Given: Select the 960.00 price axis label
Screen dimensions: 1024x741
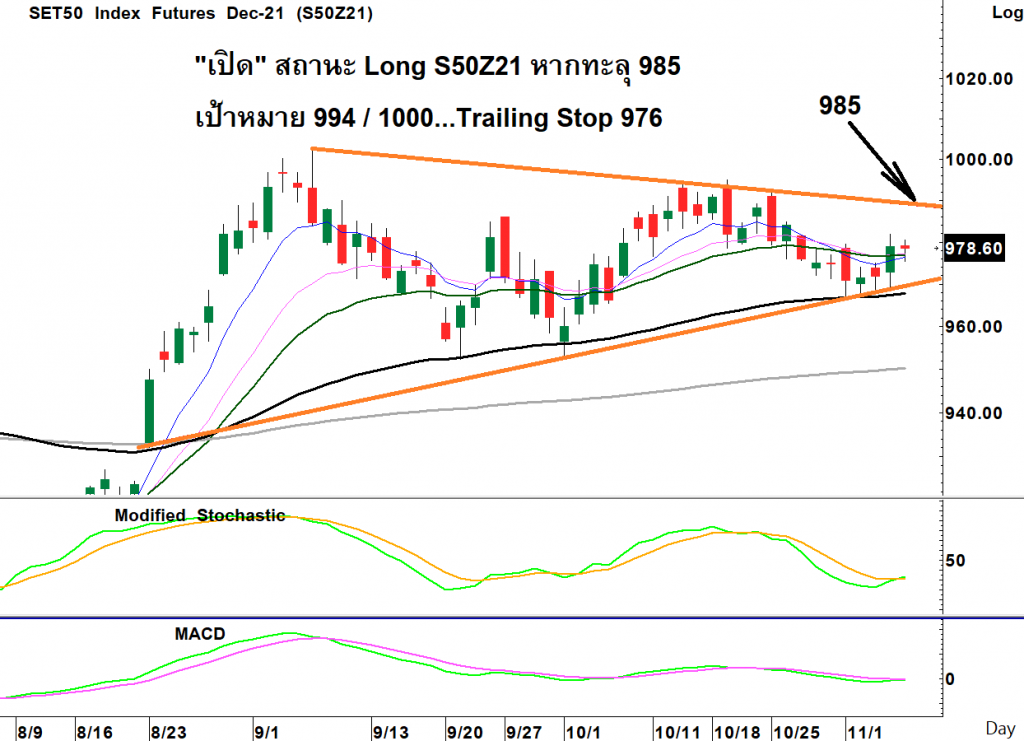Looking at the screenshot, I should pos(974,326).
